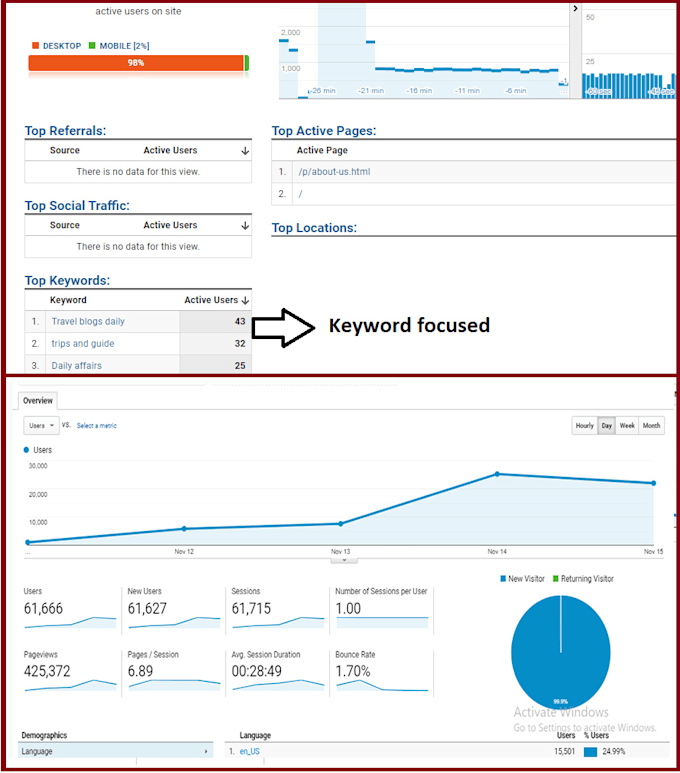Screen dimensions: 680x773
Task: Open the /p/about-us.html active page
Action: [334, 172]
